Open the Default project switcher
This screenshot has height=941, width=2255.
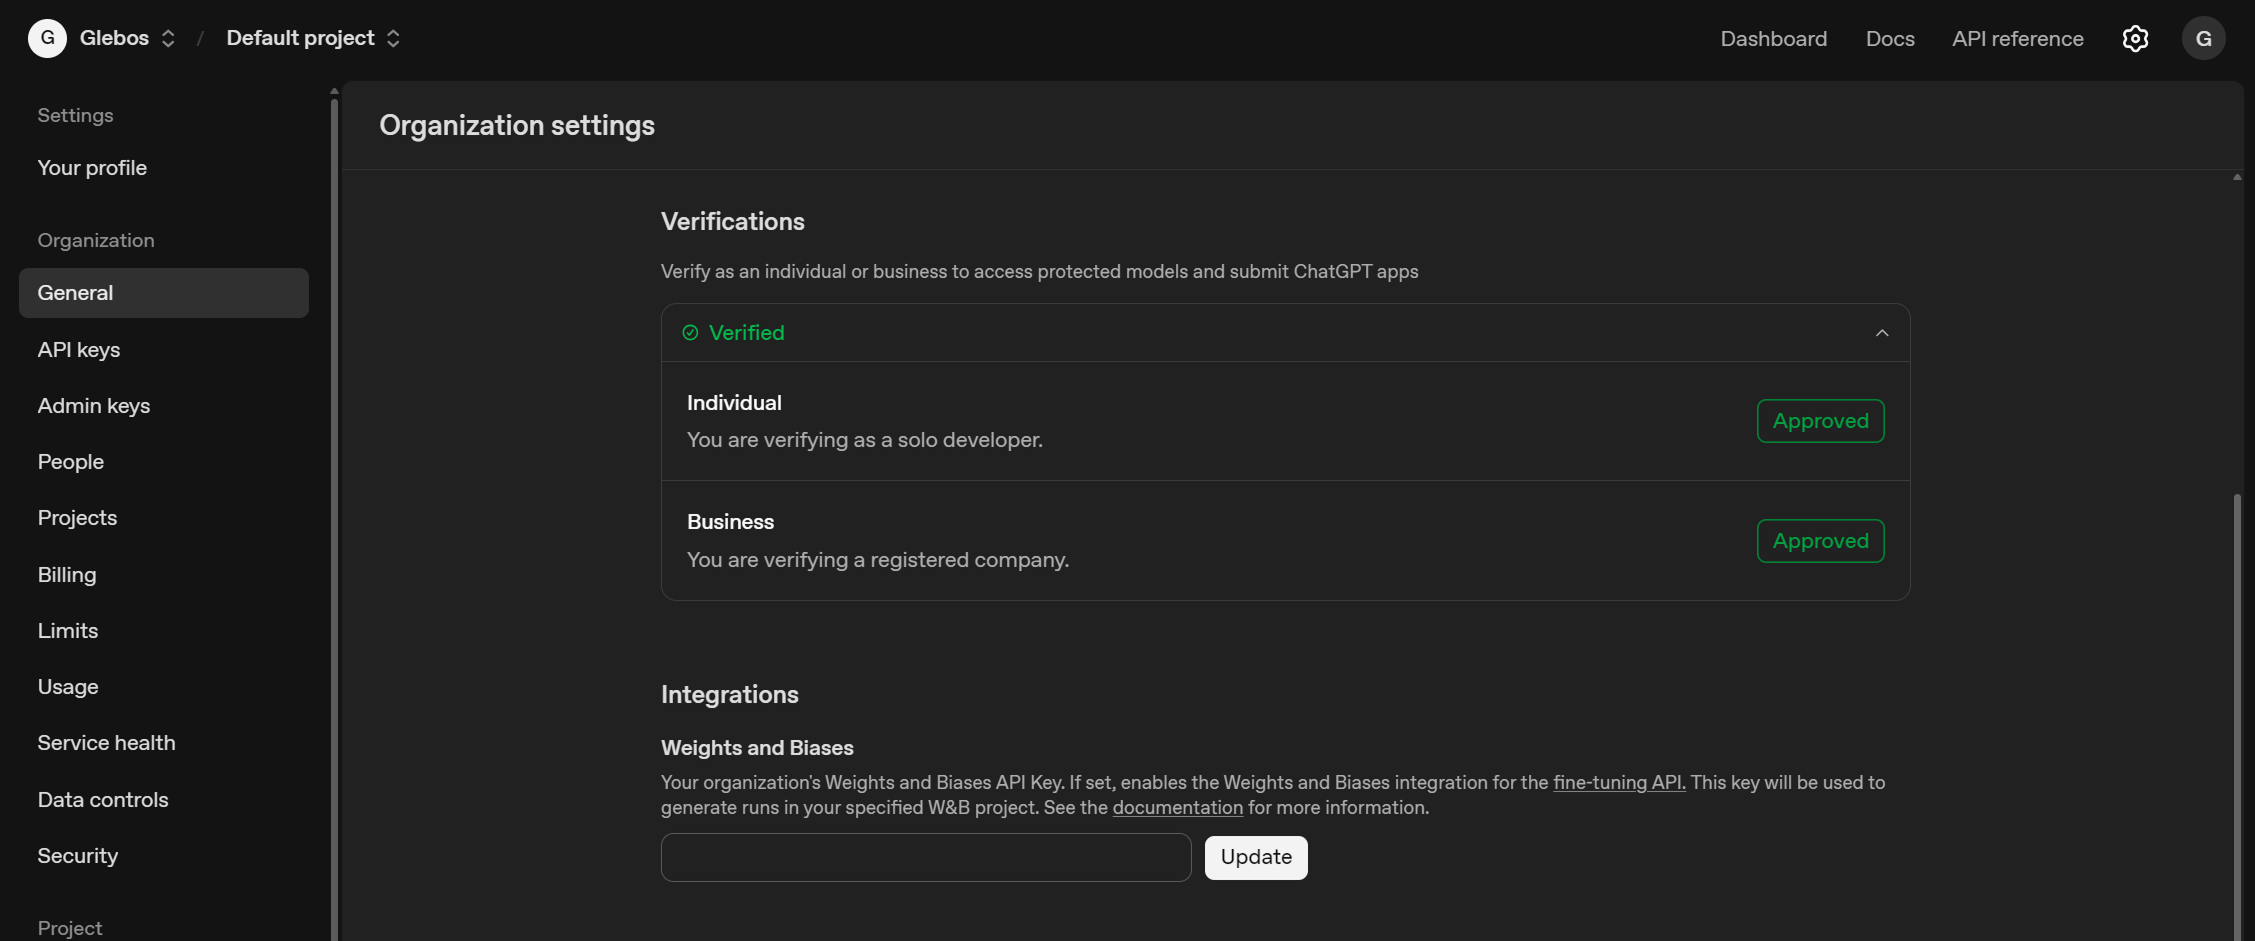(394, 38)
